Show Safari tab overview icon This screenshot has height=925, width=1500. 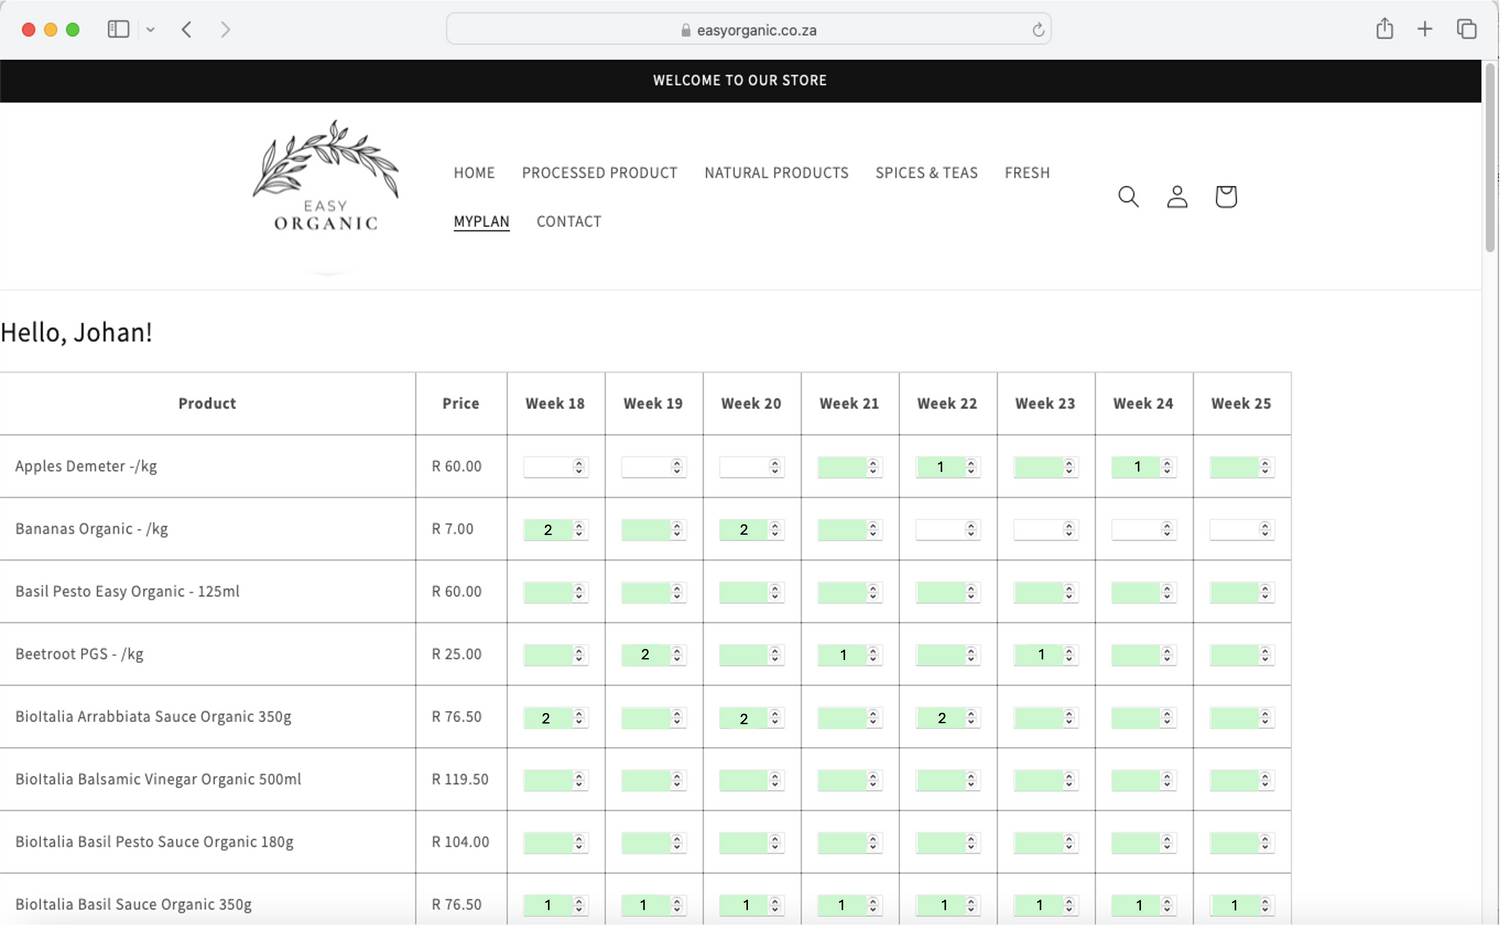(1466, 29)
